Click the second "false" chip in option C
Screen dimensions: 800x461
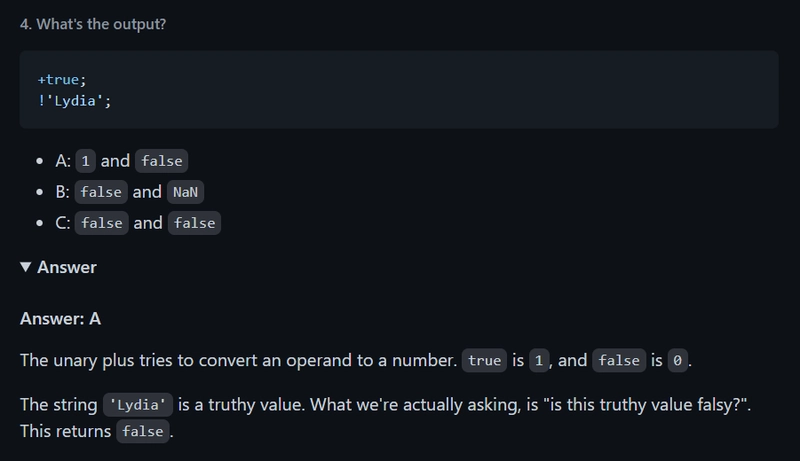(194, 223)
